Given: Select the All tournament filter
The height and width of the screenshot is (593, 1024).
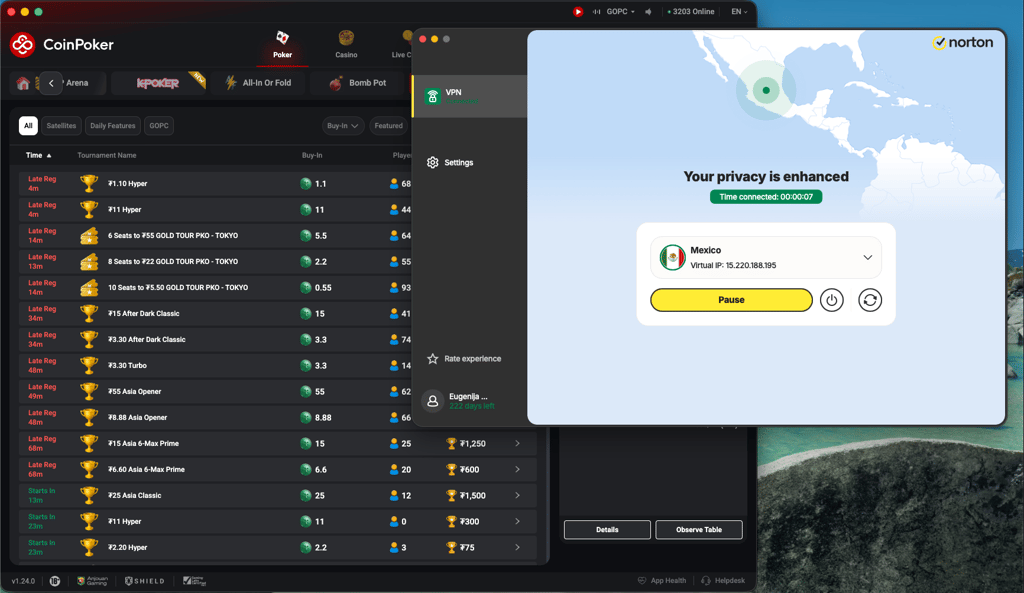Looking at the screenshot, I should (28, 126).
